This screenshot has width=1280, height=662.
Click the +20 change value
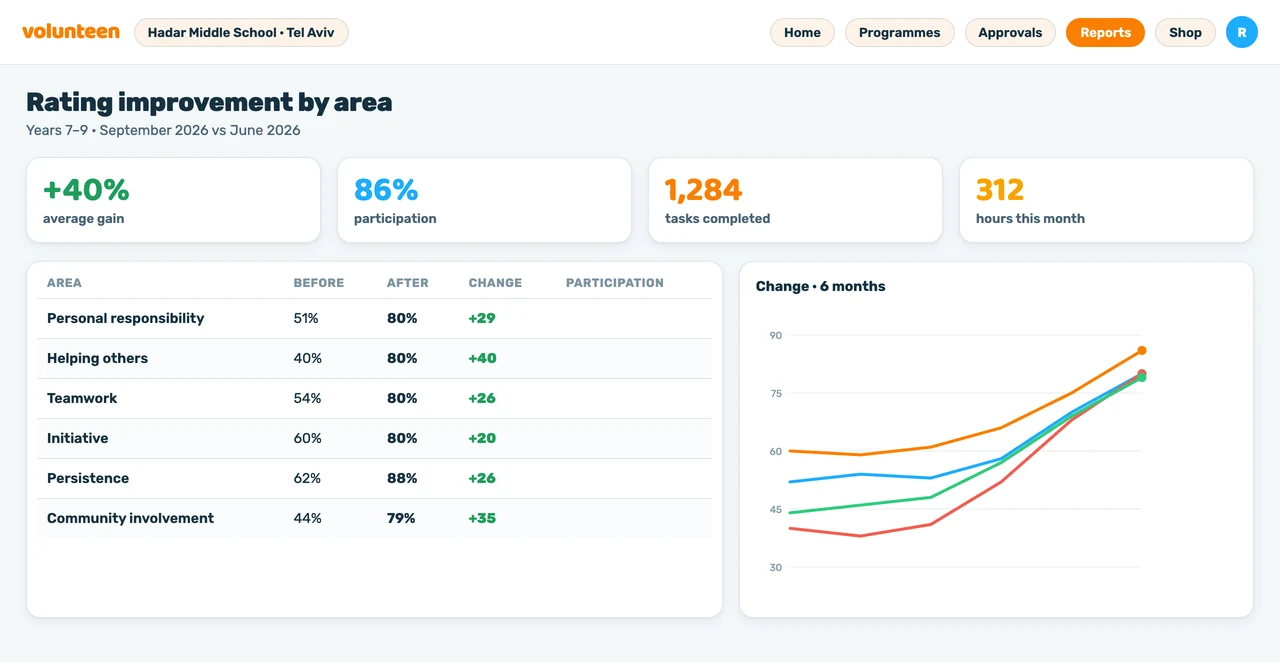click(x=482, y=438)
